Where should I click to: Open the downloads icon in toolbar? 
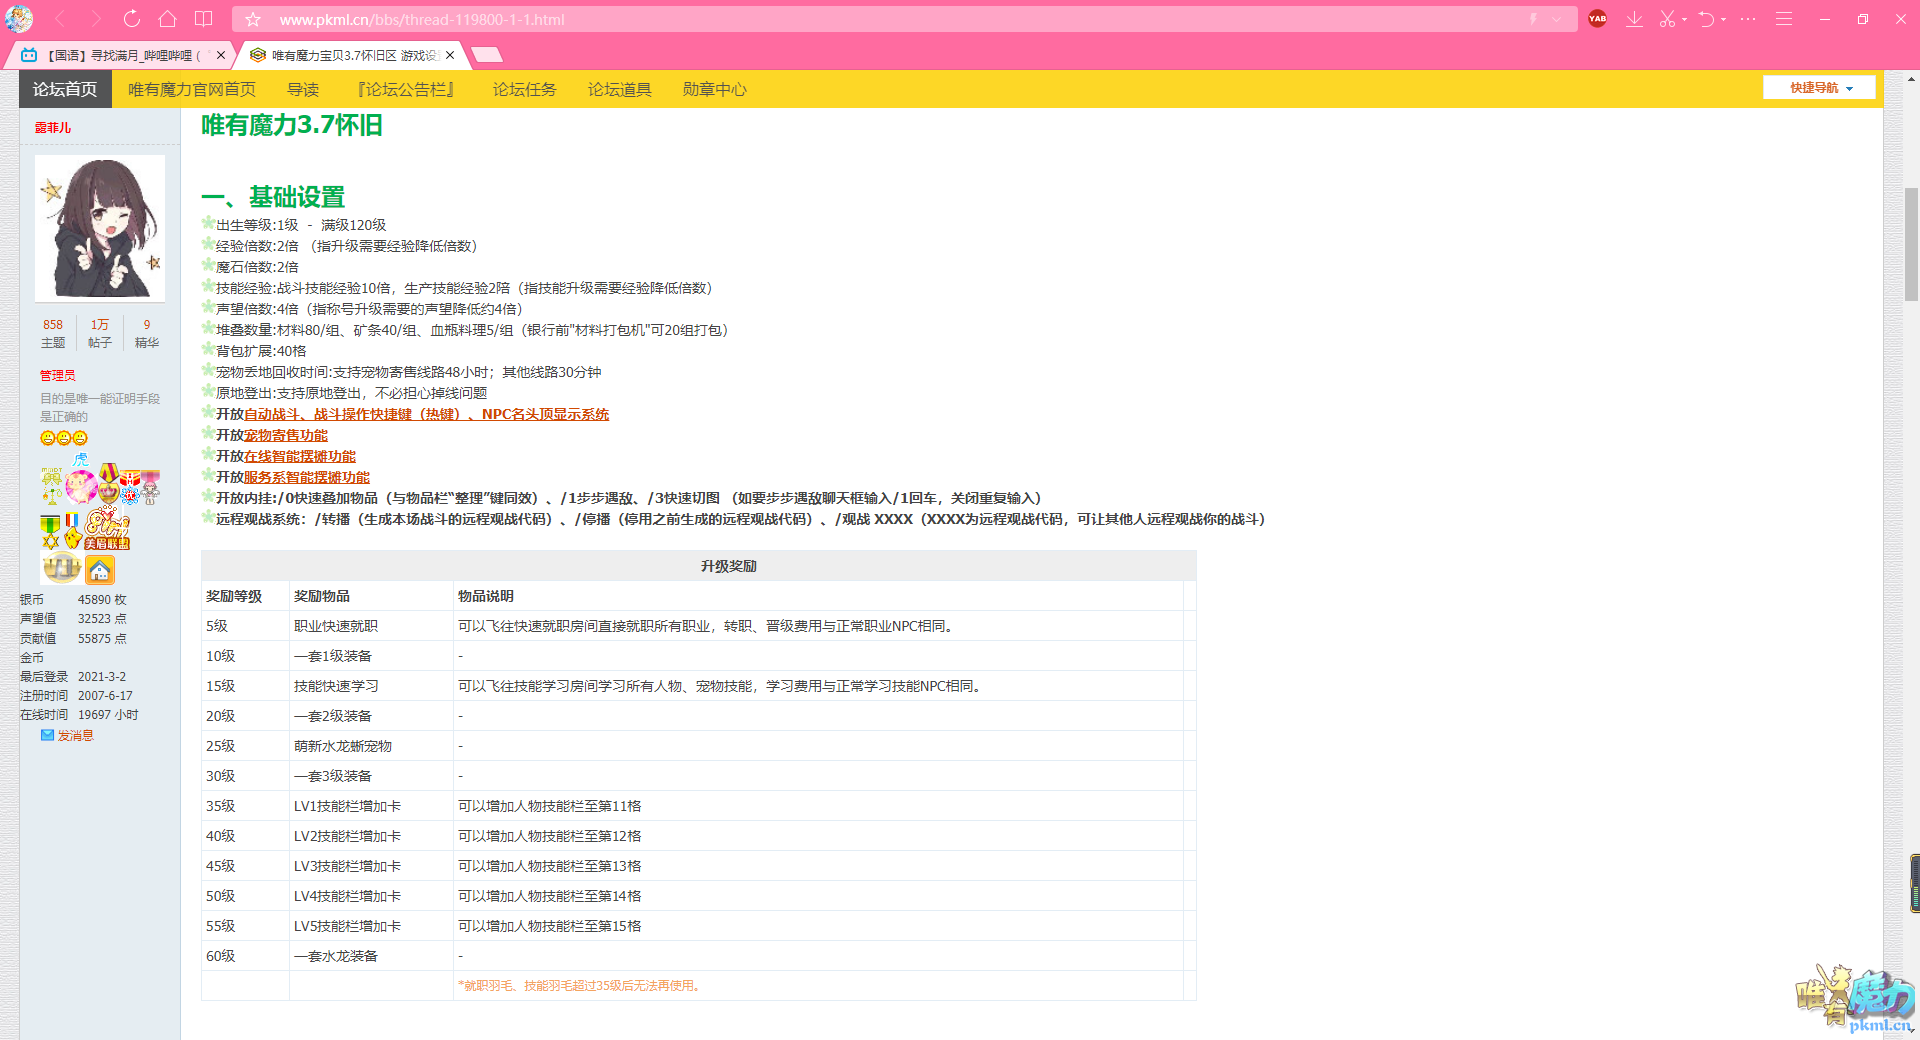1634,19
